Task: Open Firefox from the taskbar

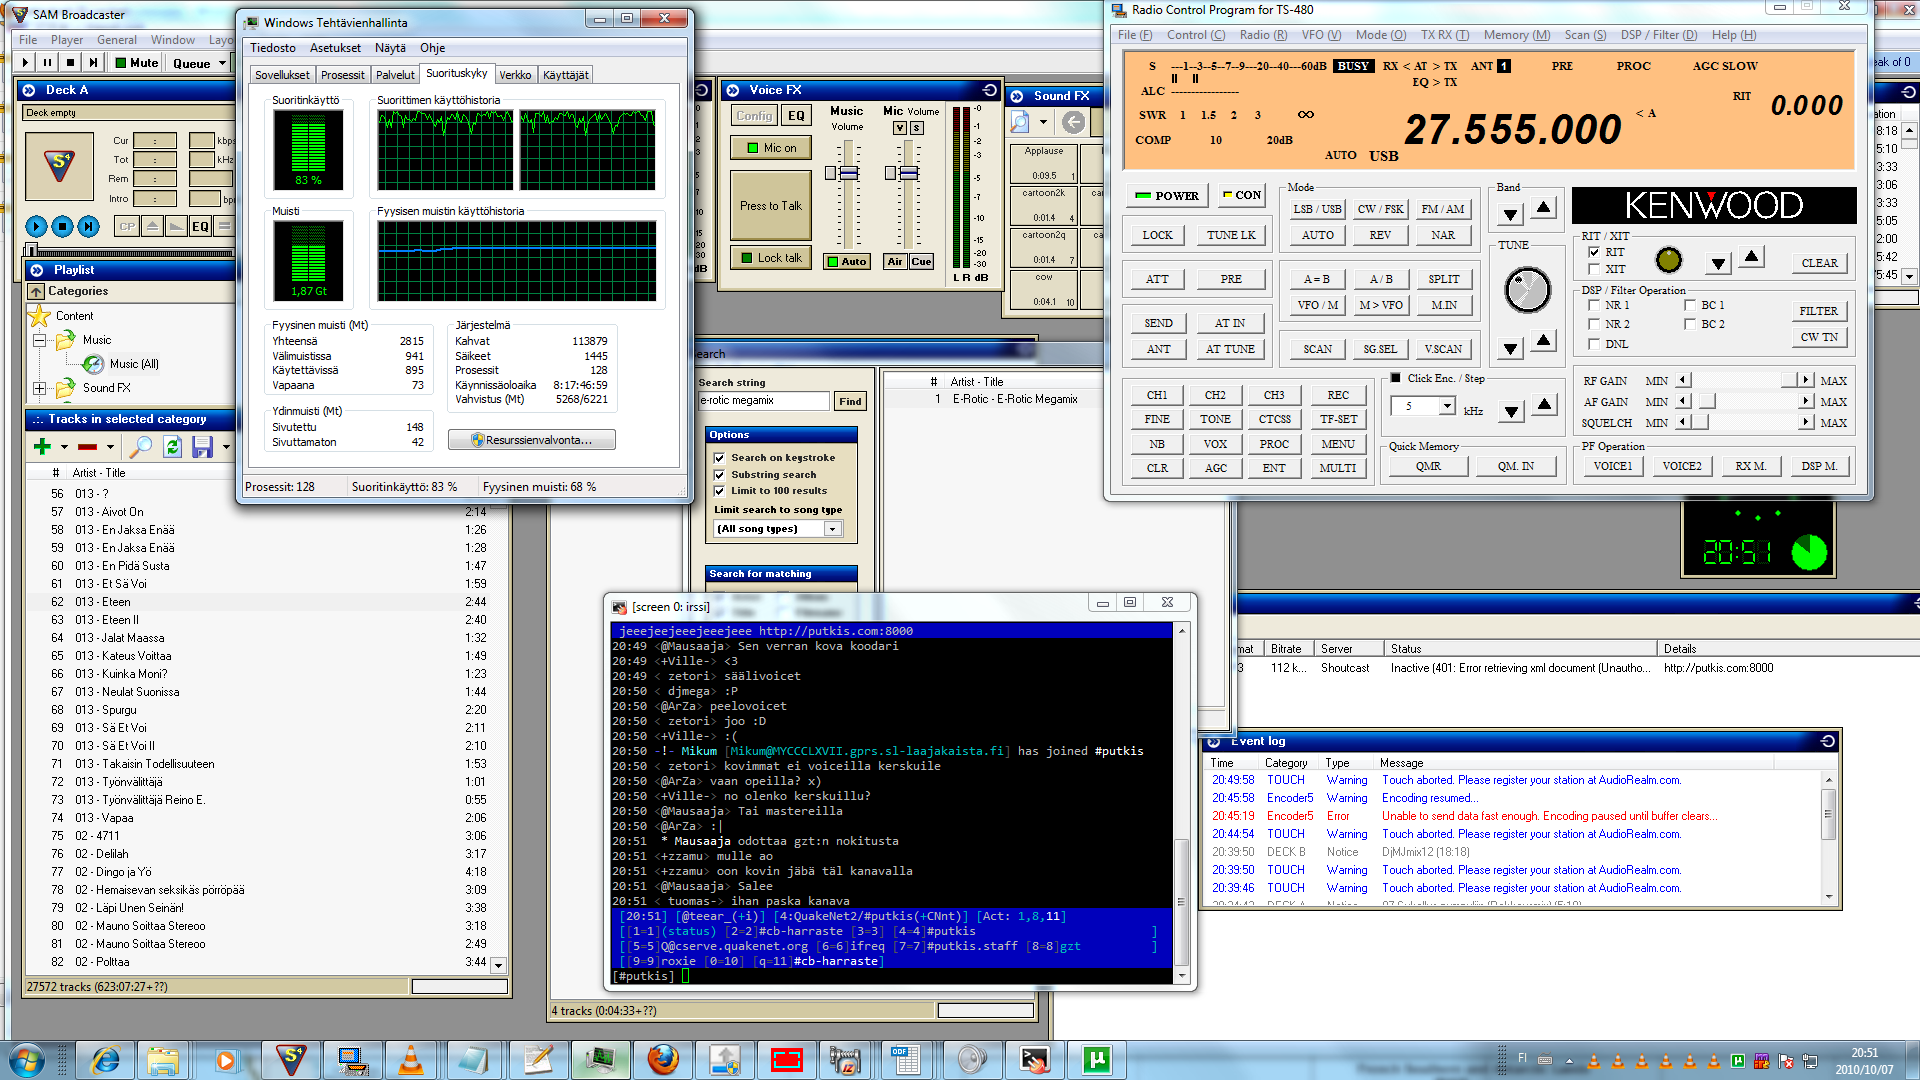Action: [662, 1059]
